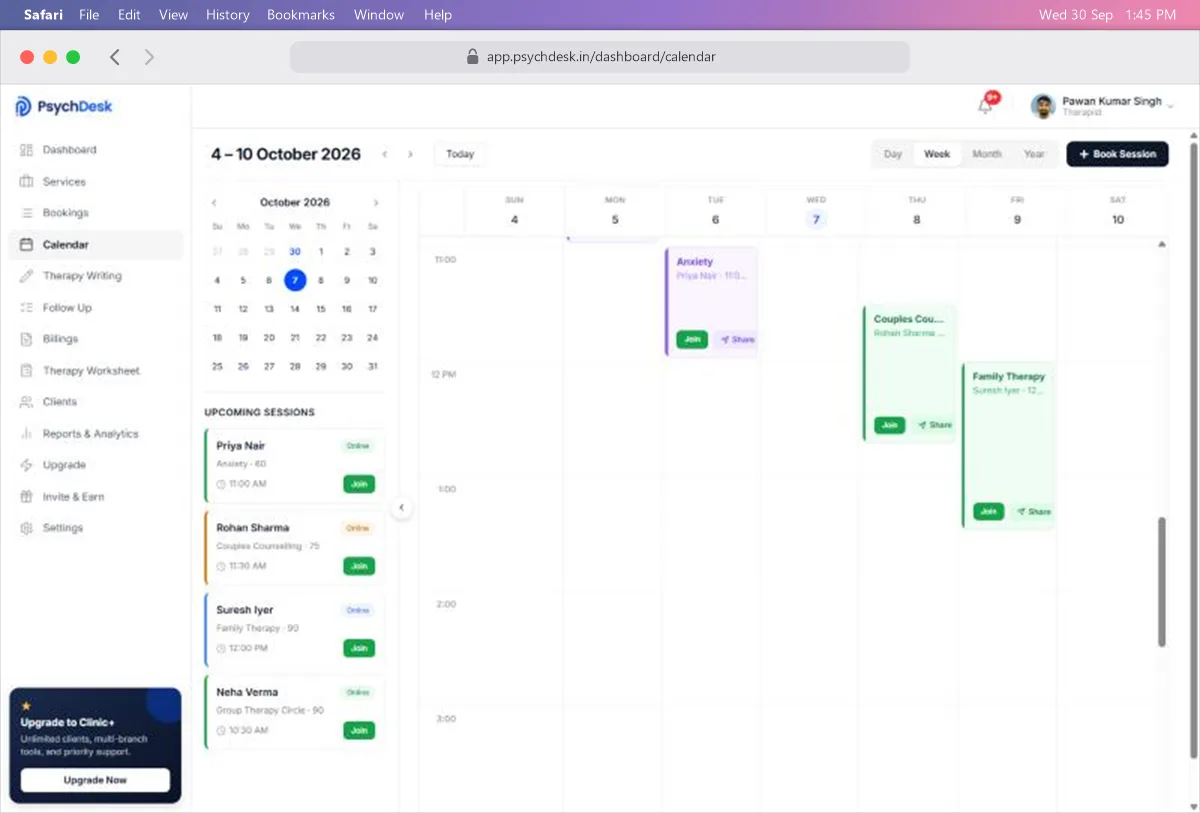Click the "UPCOMING SESSIONS" heading

(260, 412)
